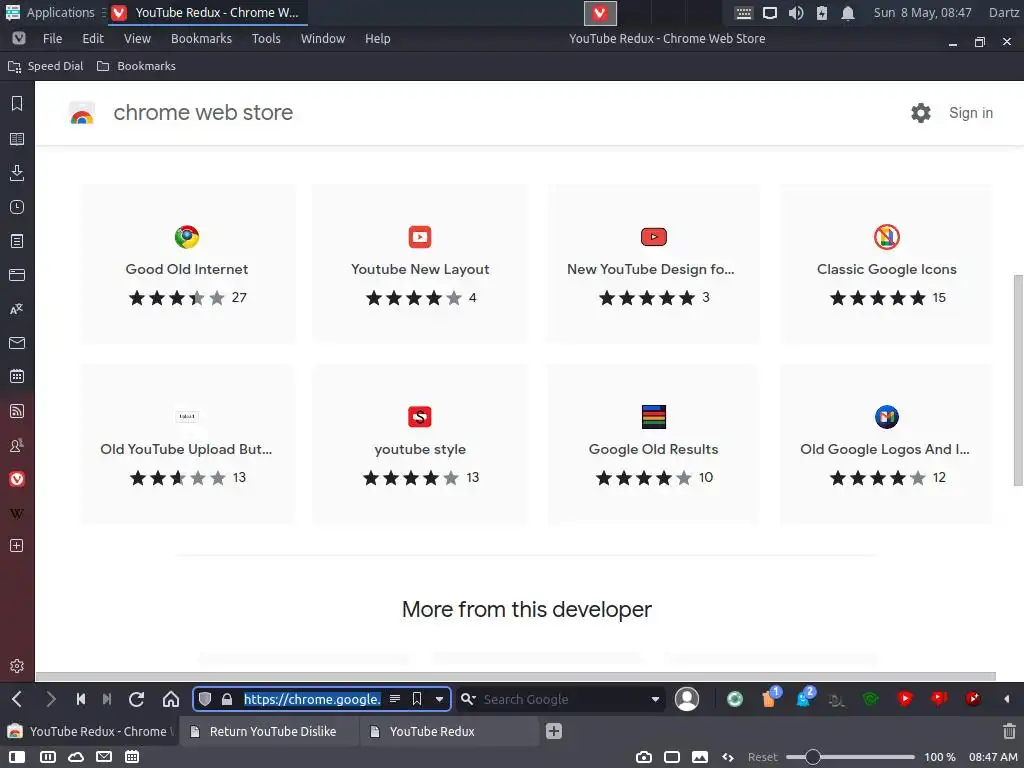This screenshot has width=1024, height=768.
Task: Sign in to Chrome Web Store
Action: pos(970,112)
